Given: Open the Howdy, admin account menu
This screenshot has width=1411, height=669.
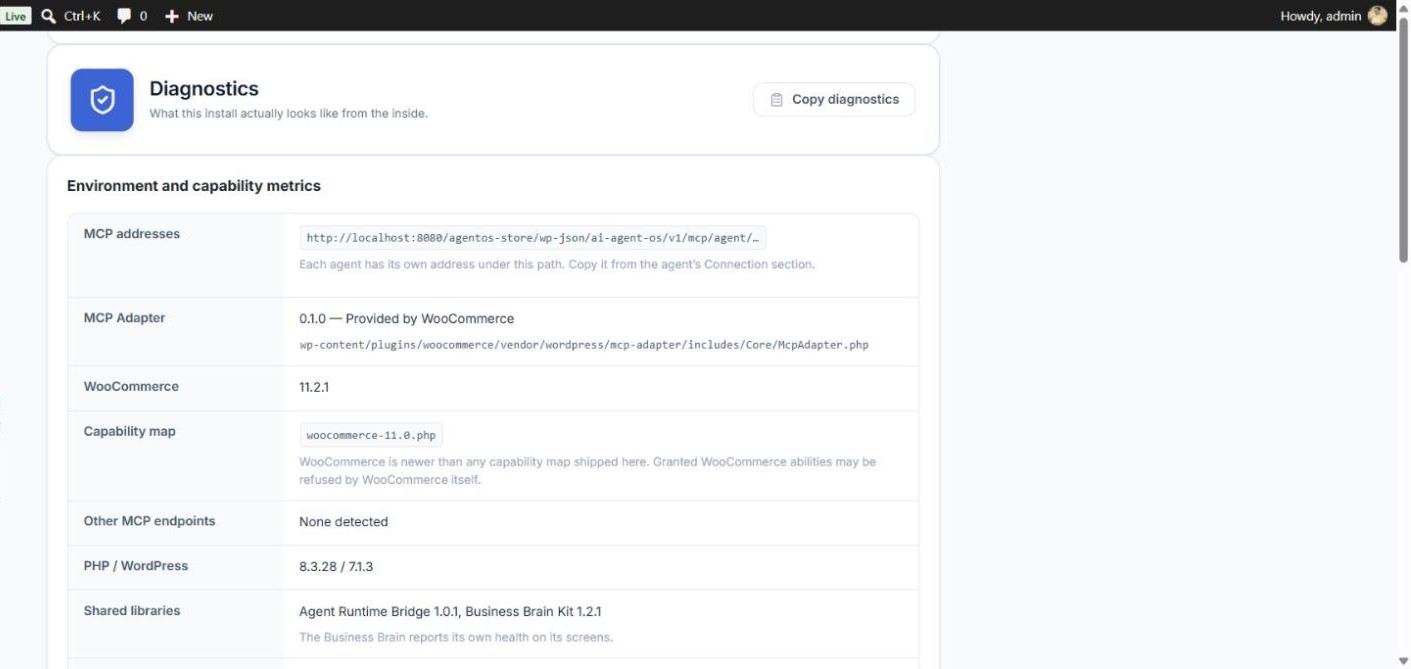Looking at the screenshot, I should point(1334,16).
